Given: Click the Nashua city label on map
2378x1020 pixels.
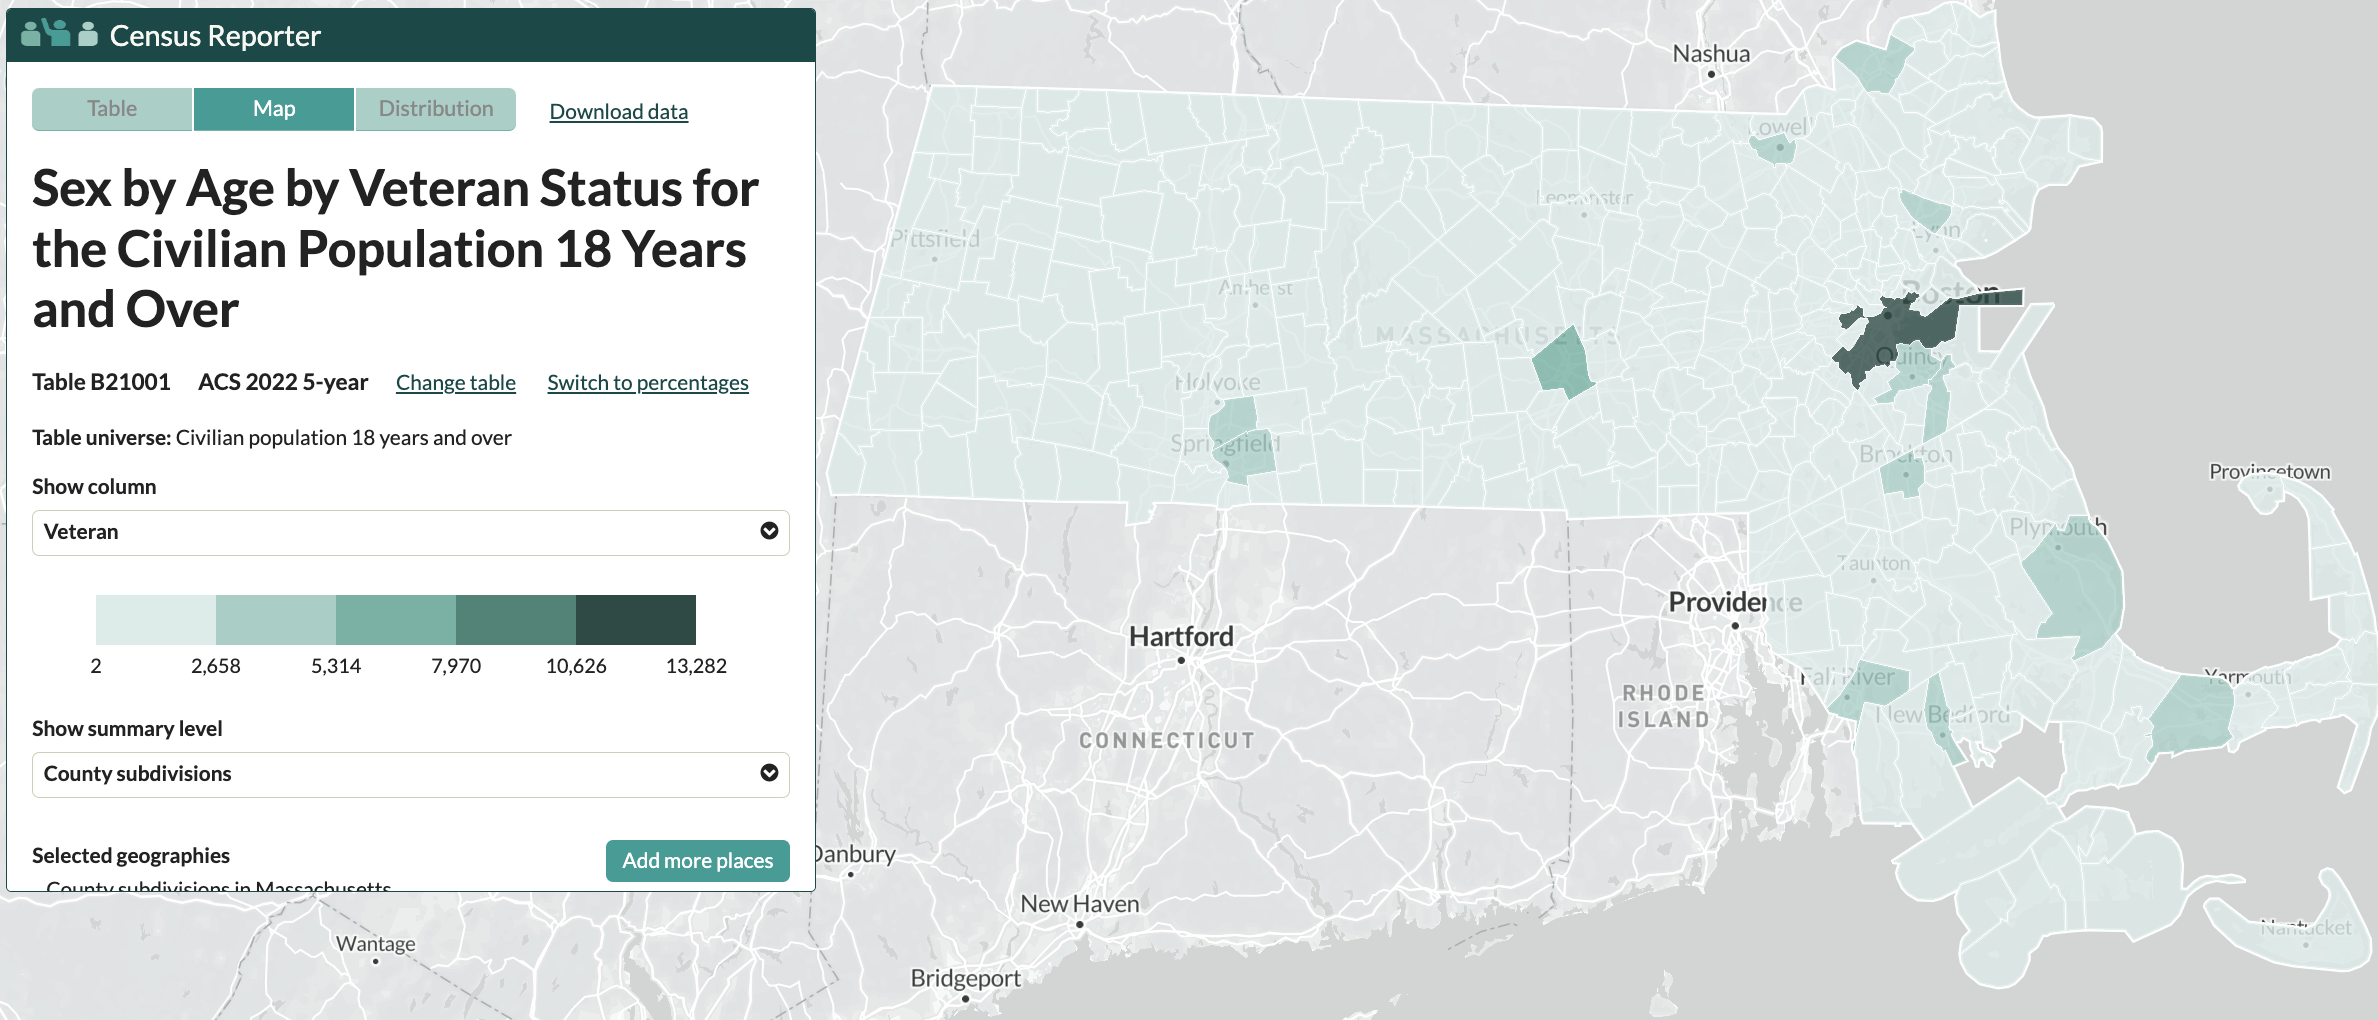Looking at the screenshot, I should coord(1711,54).
